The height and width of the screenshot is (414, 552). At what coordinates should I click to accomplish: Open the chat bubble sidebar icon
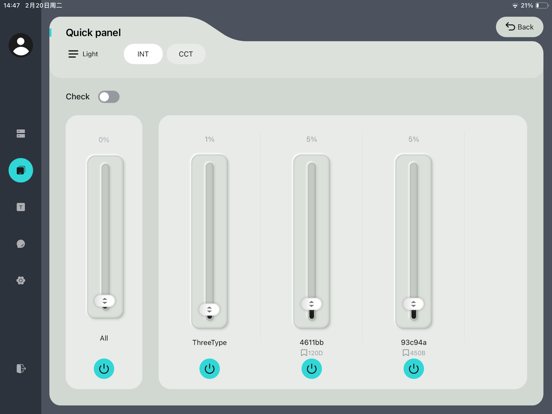(21, 244)
